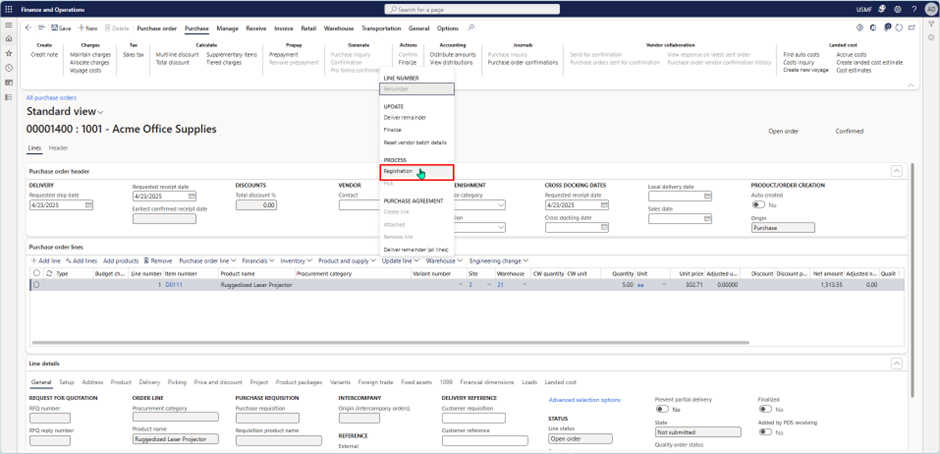Select Registration in the Update line menu

click(417, 171)
